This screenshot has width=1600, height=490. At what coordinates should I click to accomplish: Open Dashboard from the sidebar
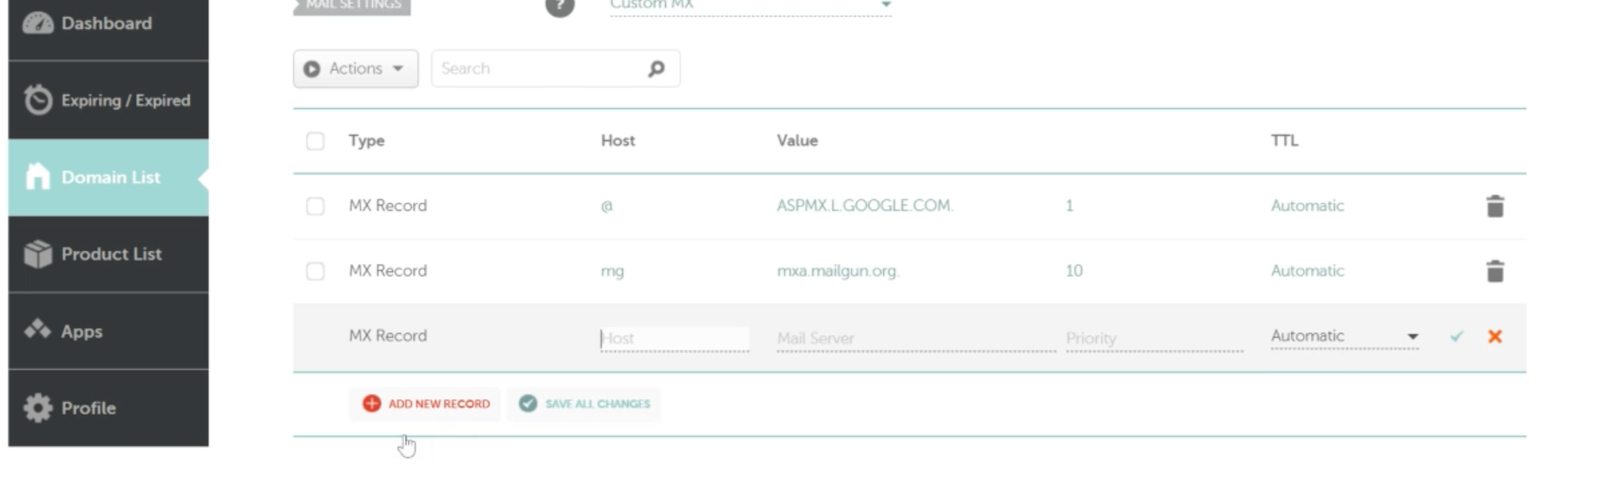click(108, 24)
